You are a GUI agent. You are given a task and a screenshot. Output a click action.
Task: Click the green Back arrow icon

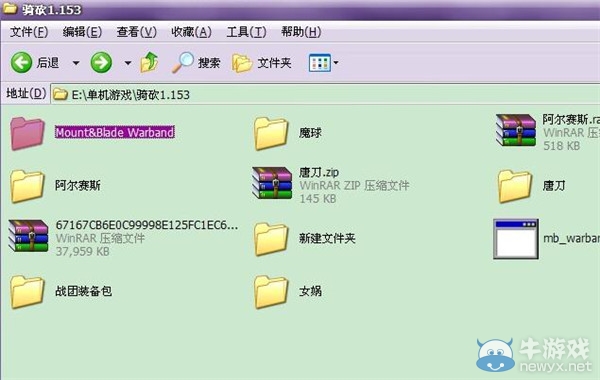[x=21, y=62]
